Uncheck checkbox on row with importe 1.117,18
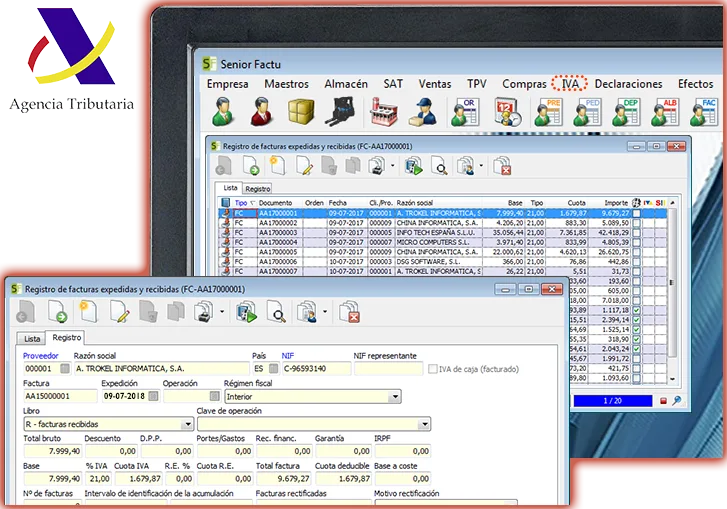Screen dimensions: 727x509 tap(637, 310)
